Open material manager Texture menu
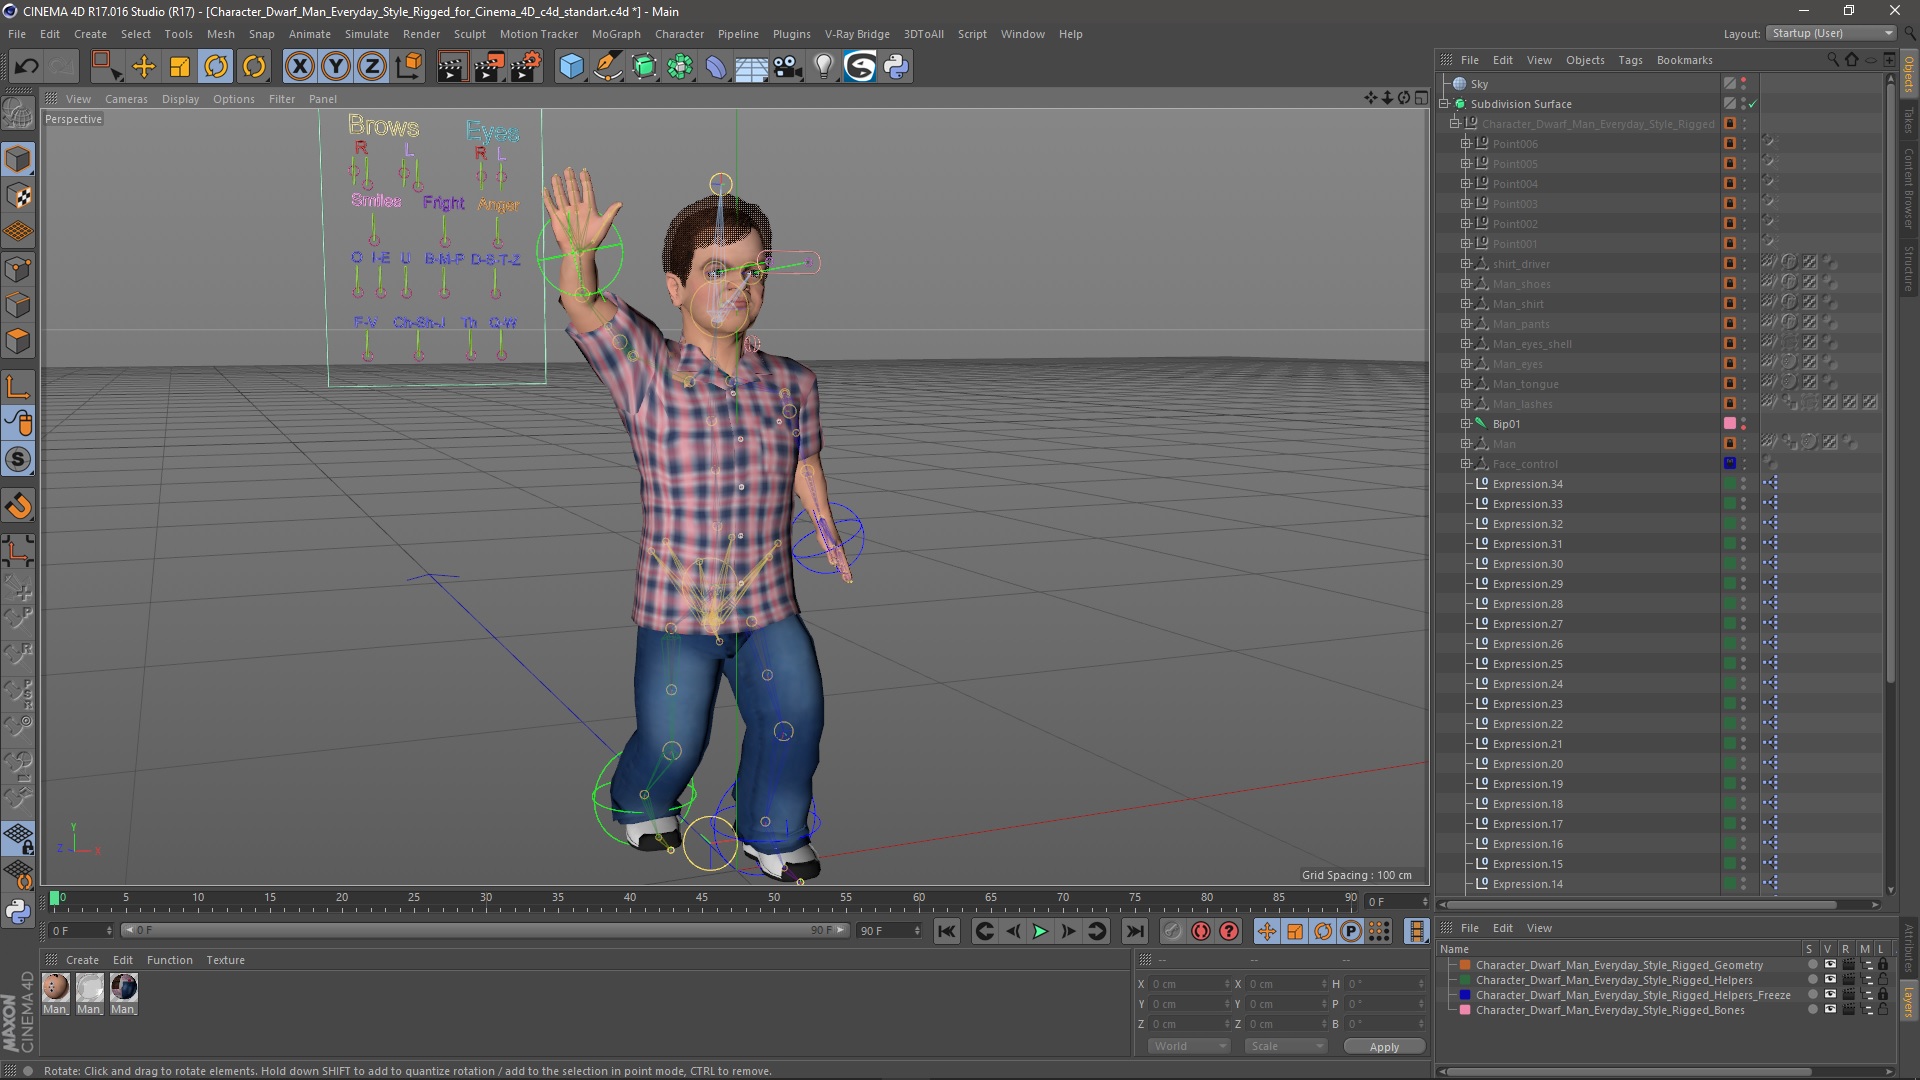Viewport: 1920px width, 1080px height. [225, 960]
